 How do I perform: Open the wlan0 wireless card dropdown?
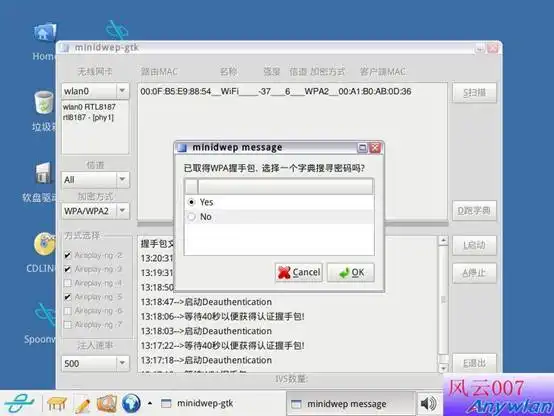(x=122, y=91)
